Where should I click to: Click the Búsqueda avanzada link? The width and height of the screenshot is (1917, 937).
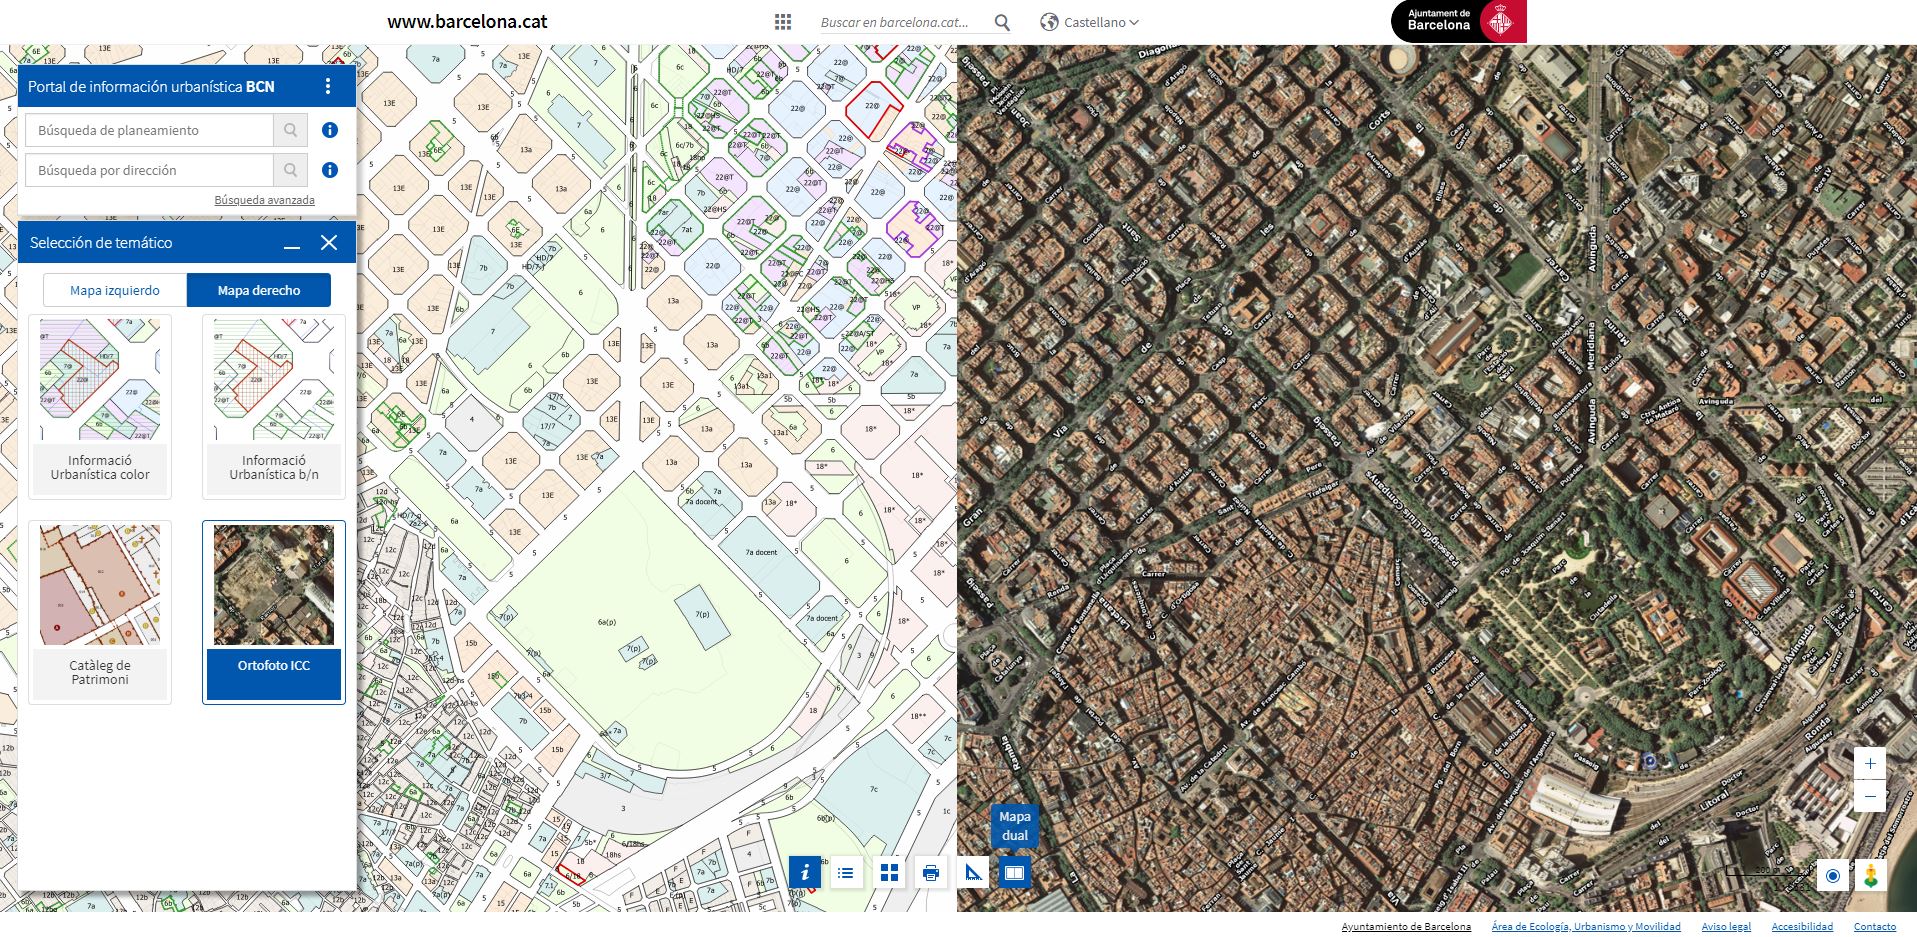pos(264,200)
